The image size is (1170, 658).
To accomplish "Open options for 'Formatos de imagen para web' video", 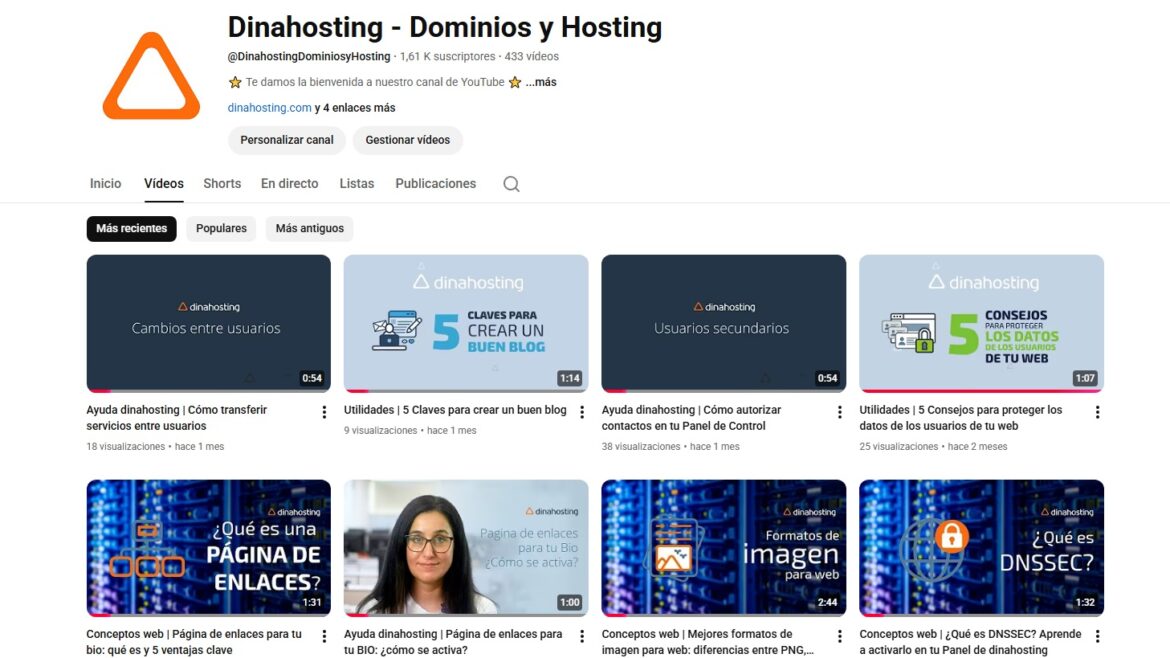I will pos(839,636).
